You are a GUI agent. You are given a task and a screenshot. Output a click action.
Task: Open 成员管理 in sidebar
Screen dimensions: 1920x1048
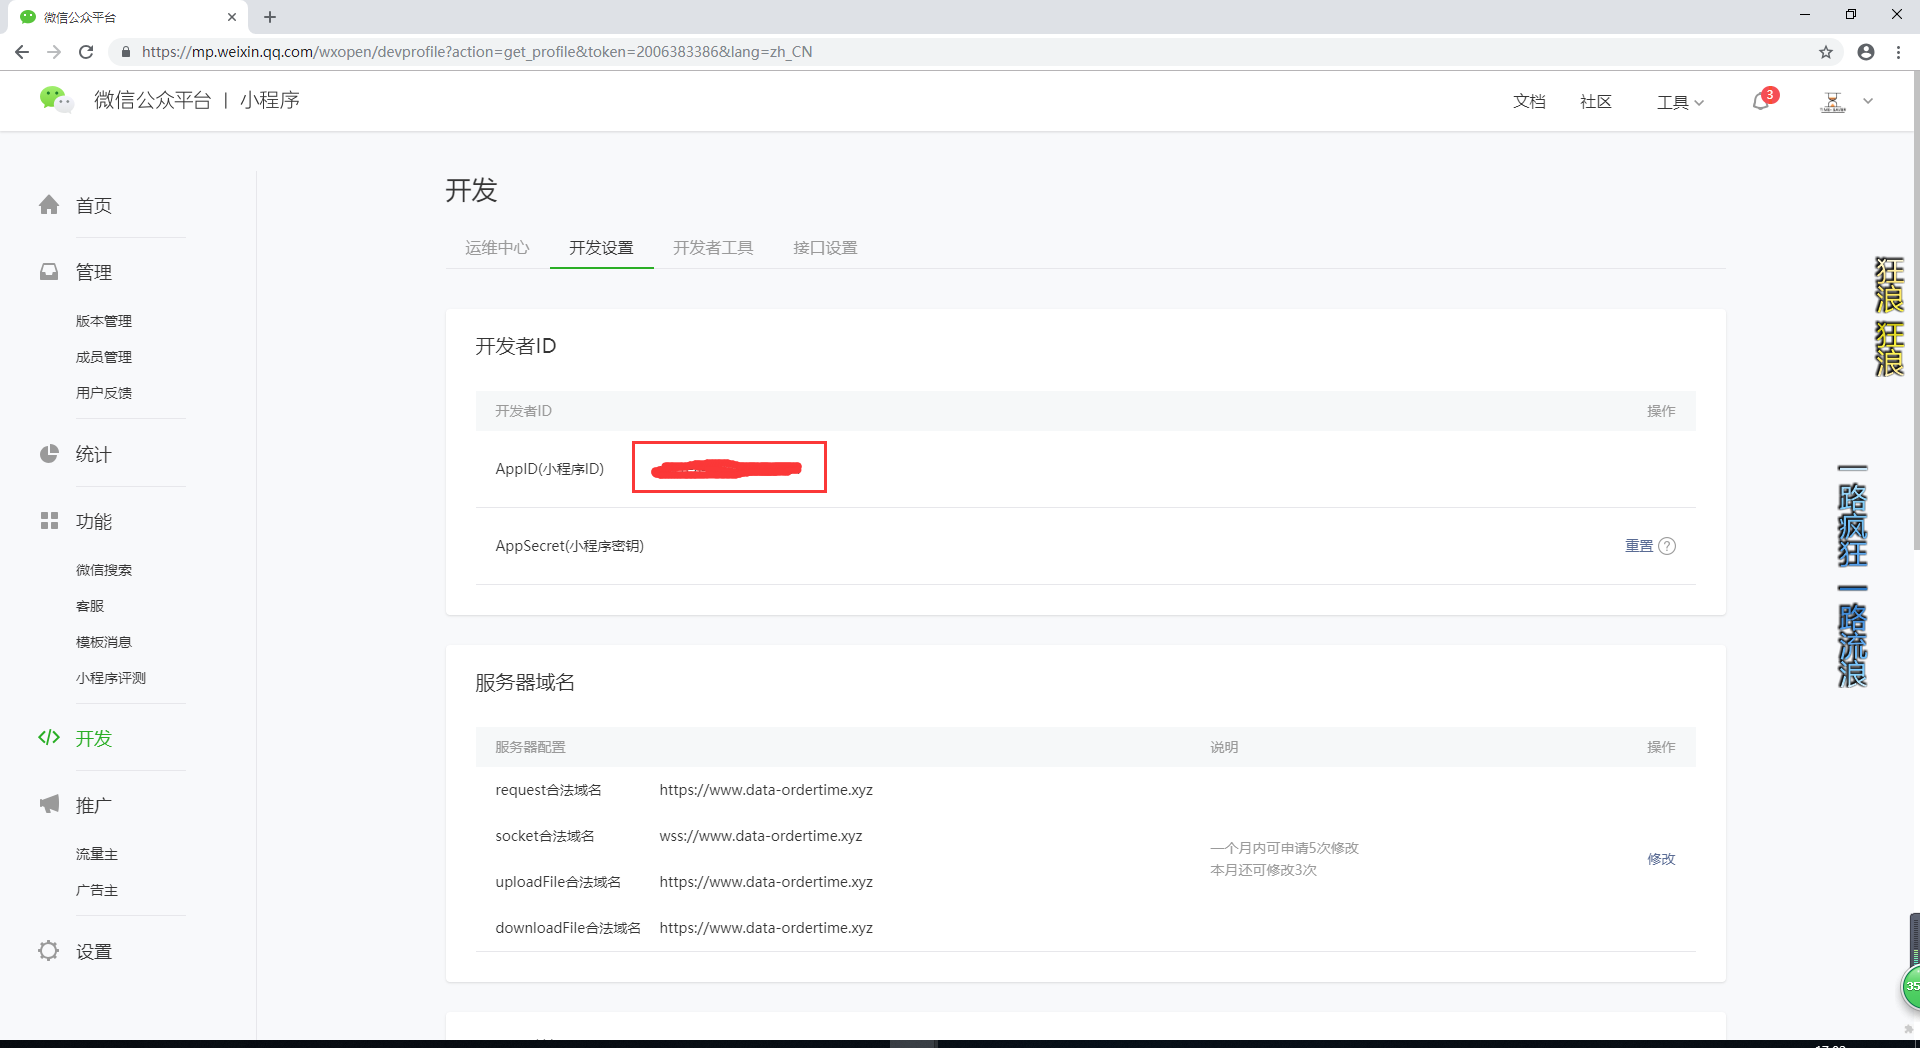pyautogui.click(x=104, y=357)
